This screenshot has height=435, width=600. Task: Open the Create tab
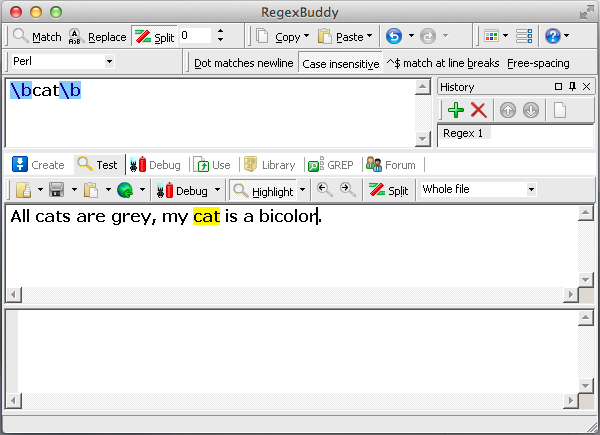[38, 165]
